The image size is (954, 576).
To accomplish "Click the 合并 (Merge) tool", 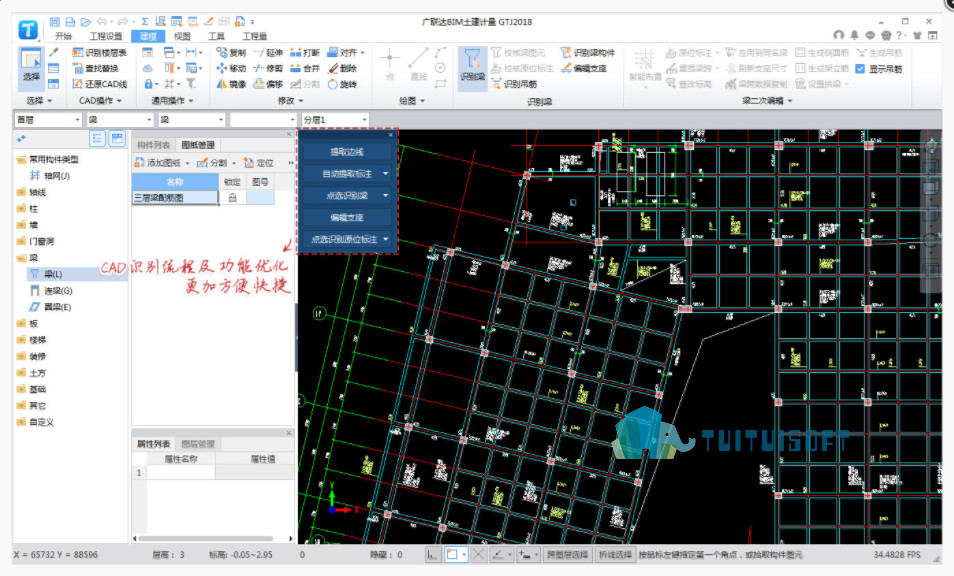I will click(305, 68).
